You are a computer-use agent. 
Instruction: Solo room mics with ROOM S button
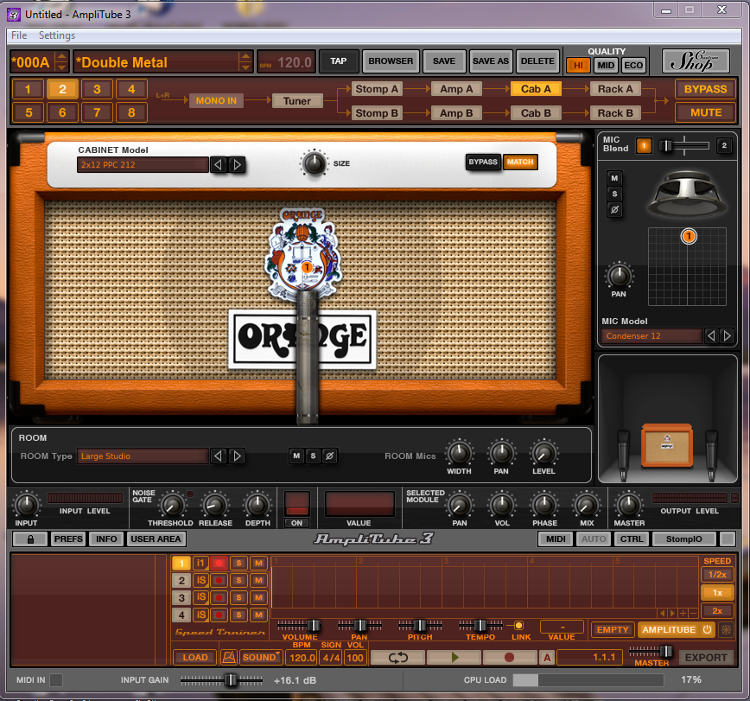coord(313,456)
